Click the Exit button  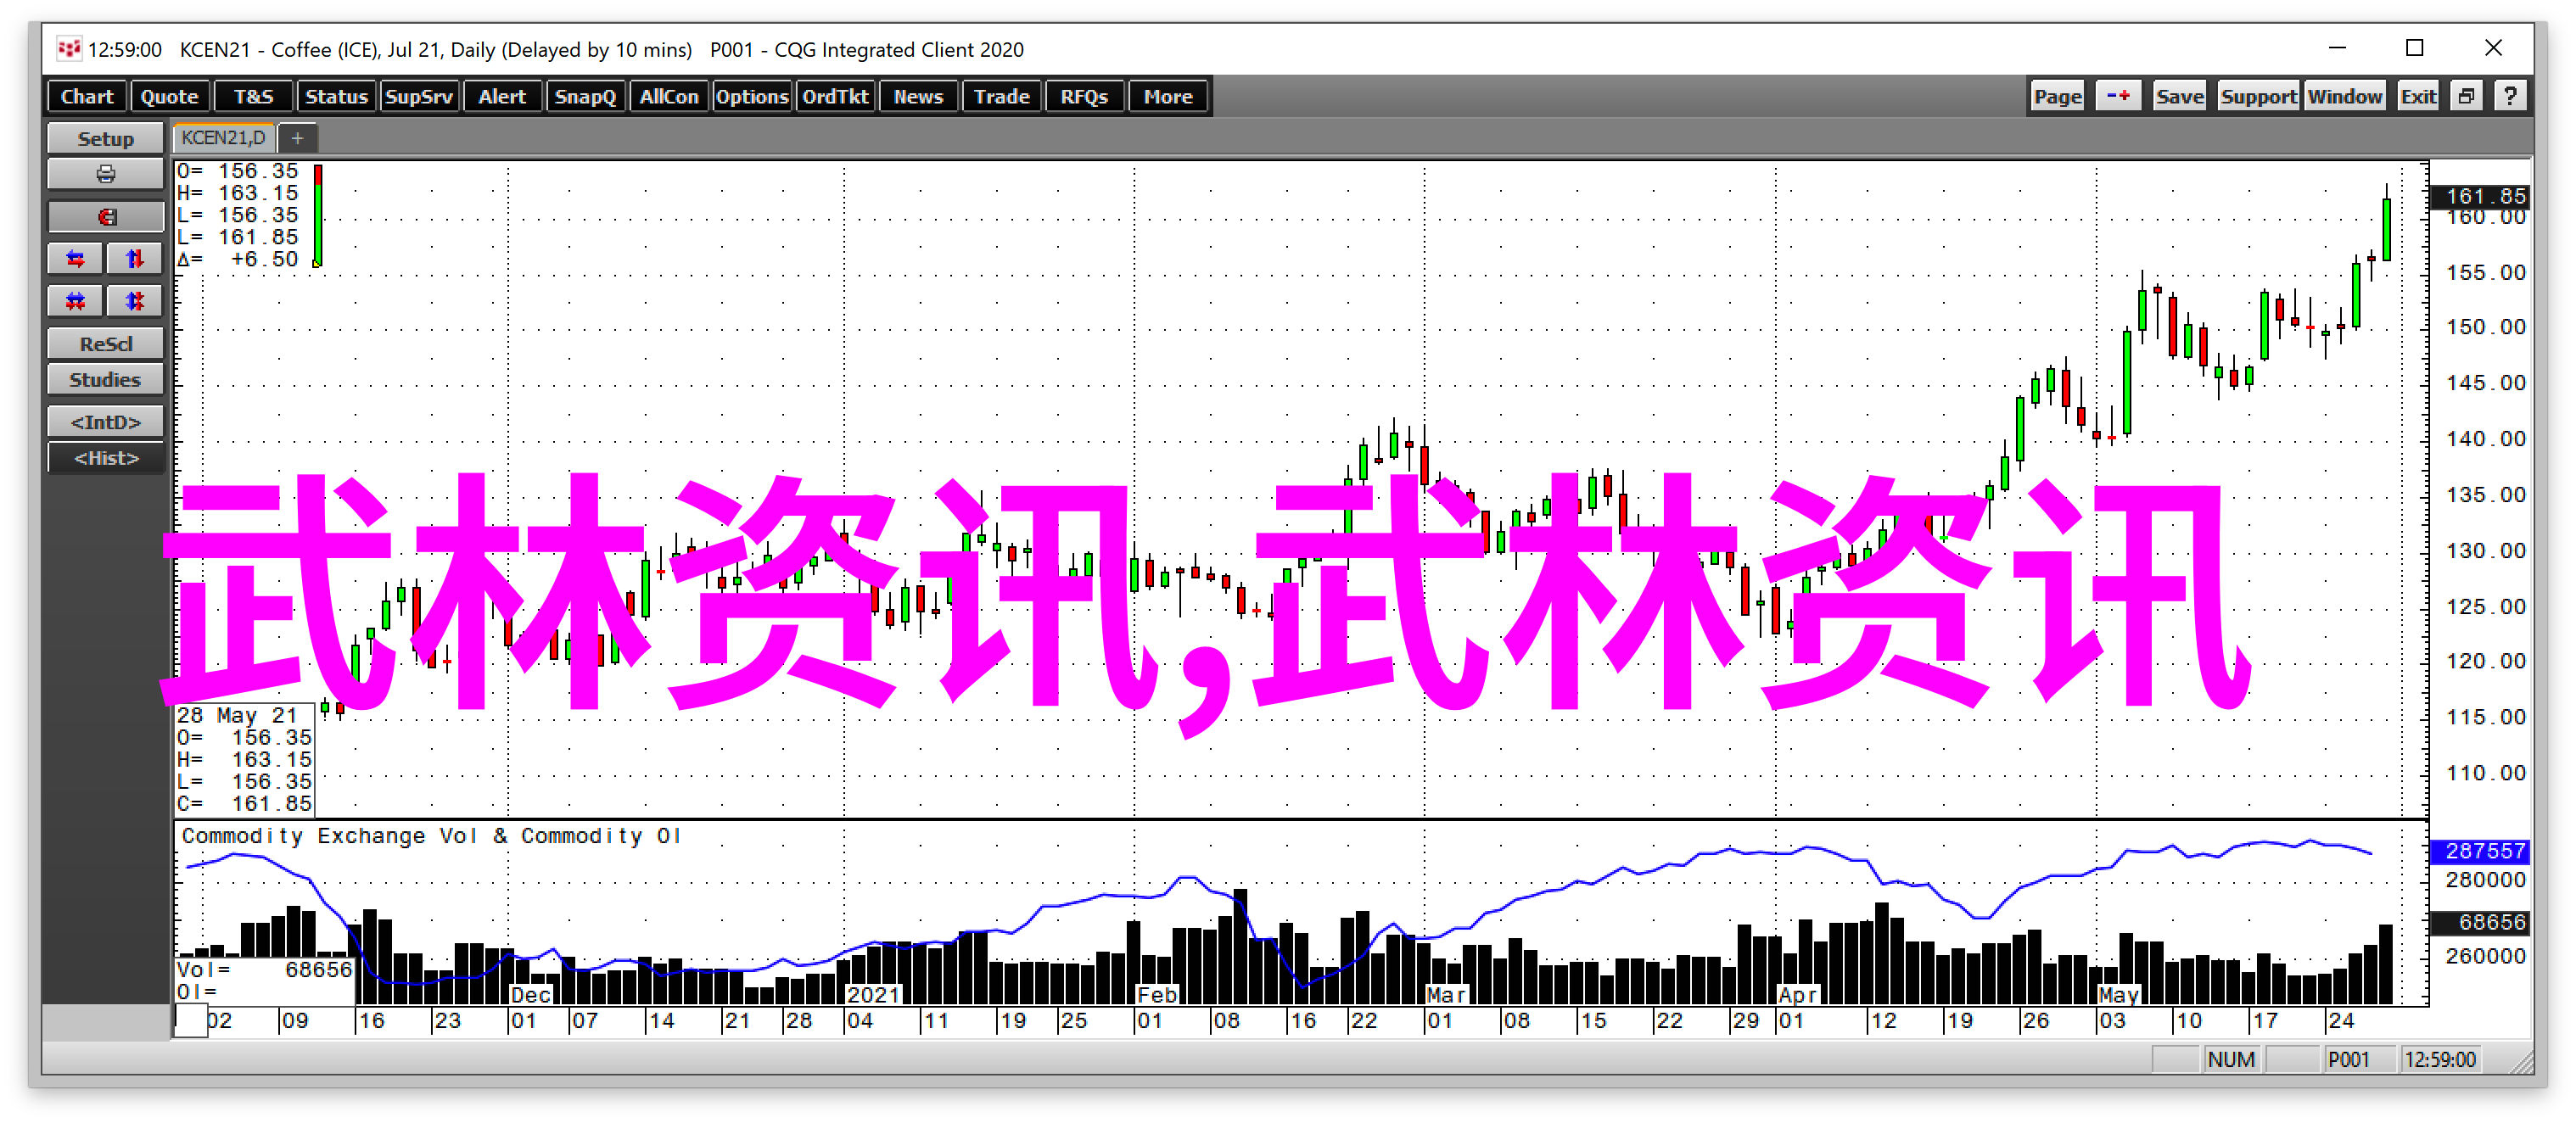[2418, 97]
